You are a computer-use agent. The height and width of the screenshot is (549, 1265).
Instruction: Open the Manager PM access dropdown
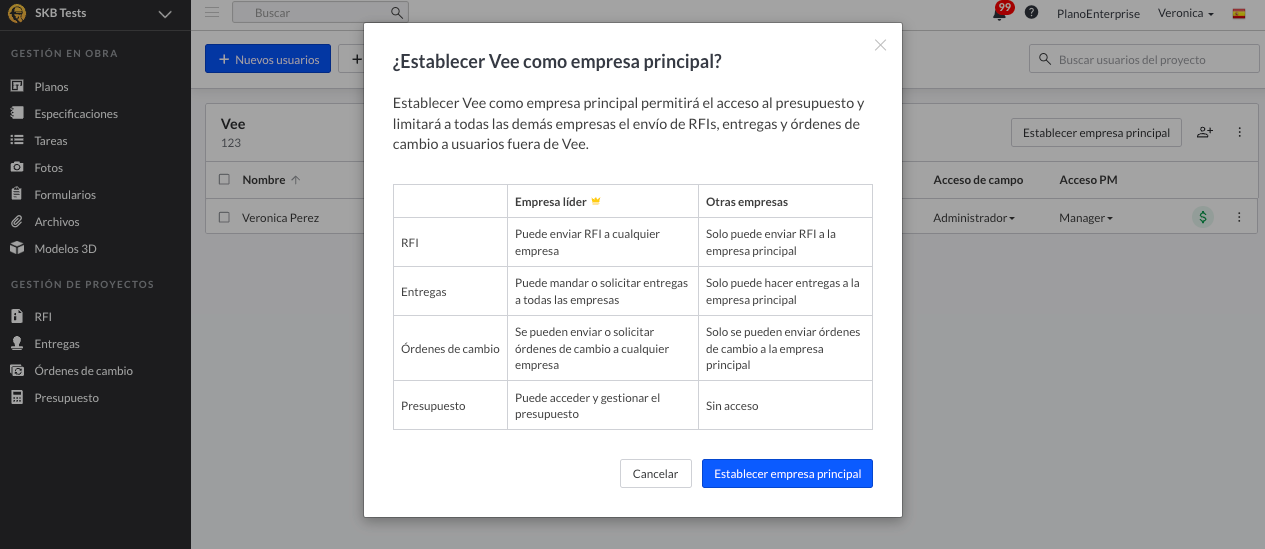(x=1085, y=218)
